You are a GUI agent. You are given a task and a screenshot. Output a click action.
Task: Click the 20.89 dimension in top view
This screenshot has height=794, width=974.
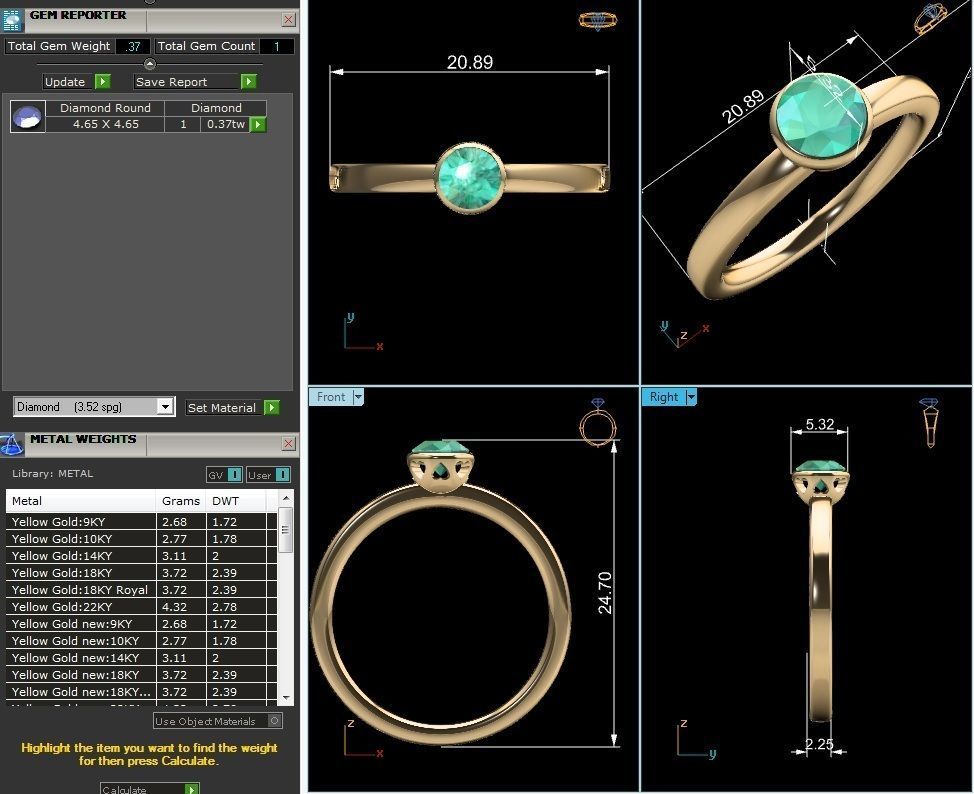tap(470, 62)
